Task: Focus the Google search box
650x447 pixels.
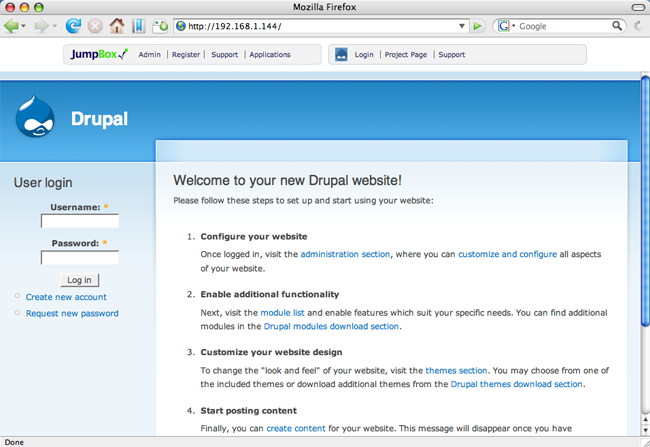Action: coord(564,26)
